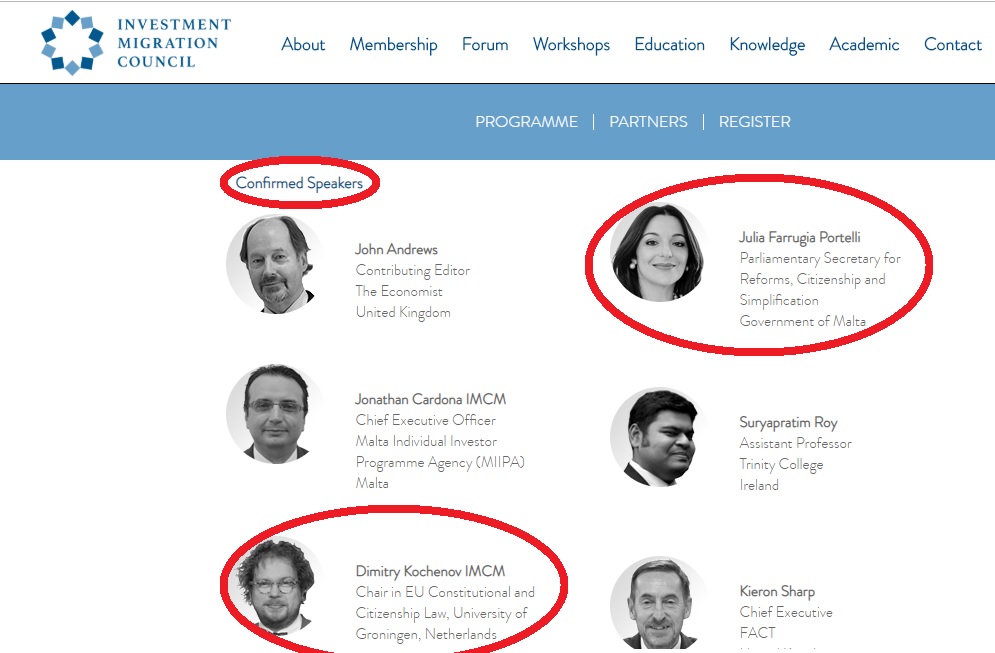995x653 pixels.
Task: Click the Confirmed Speakers heading
Action: pyautogui.click(x=300, y=183)
